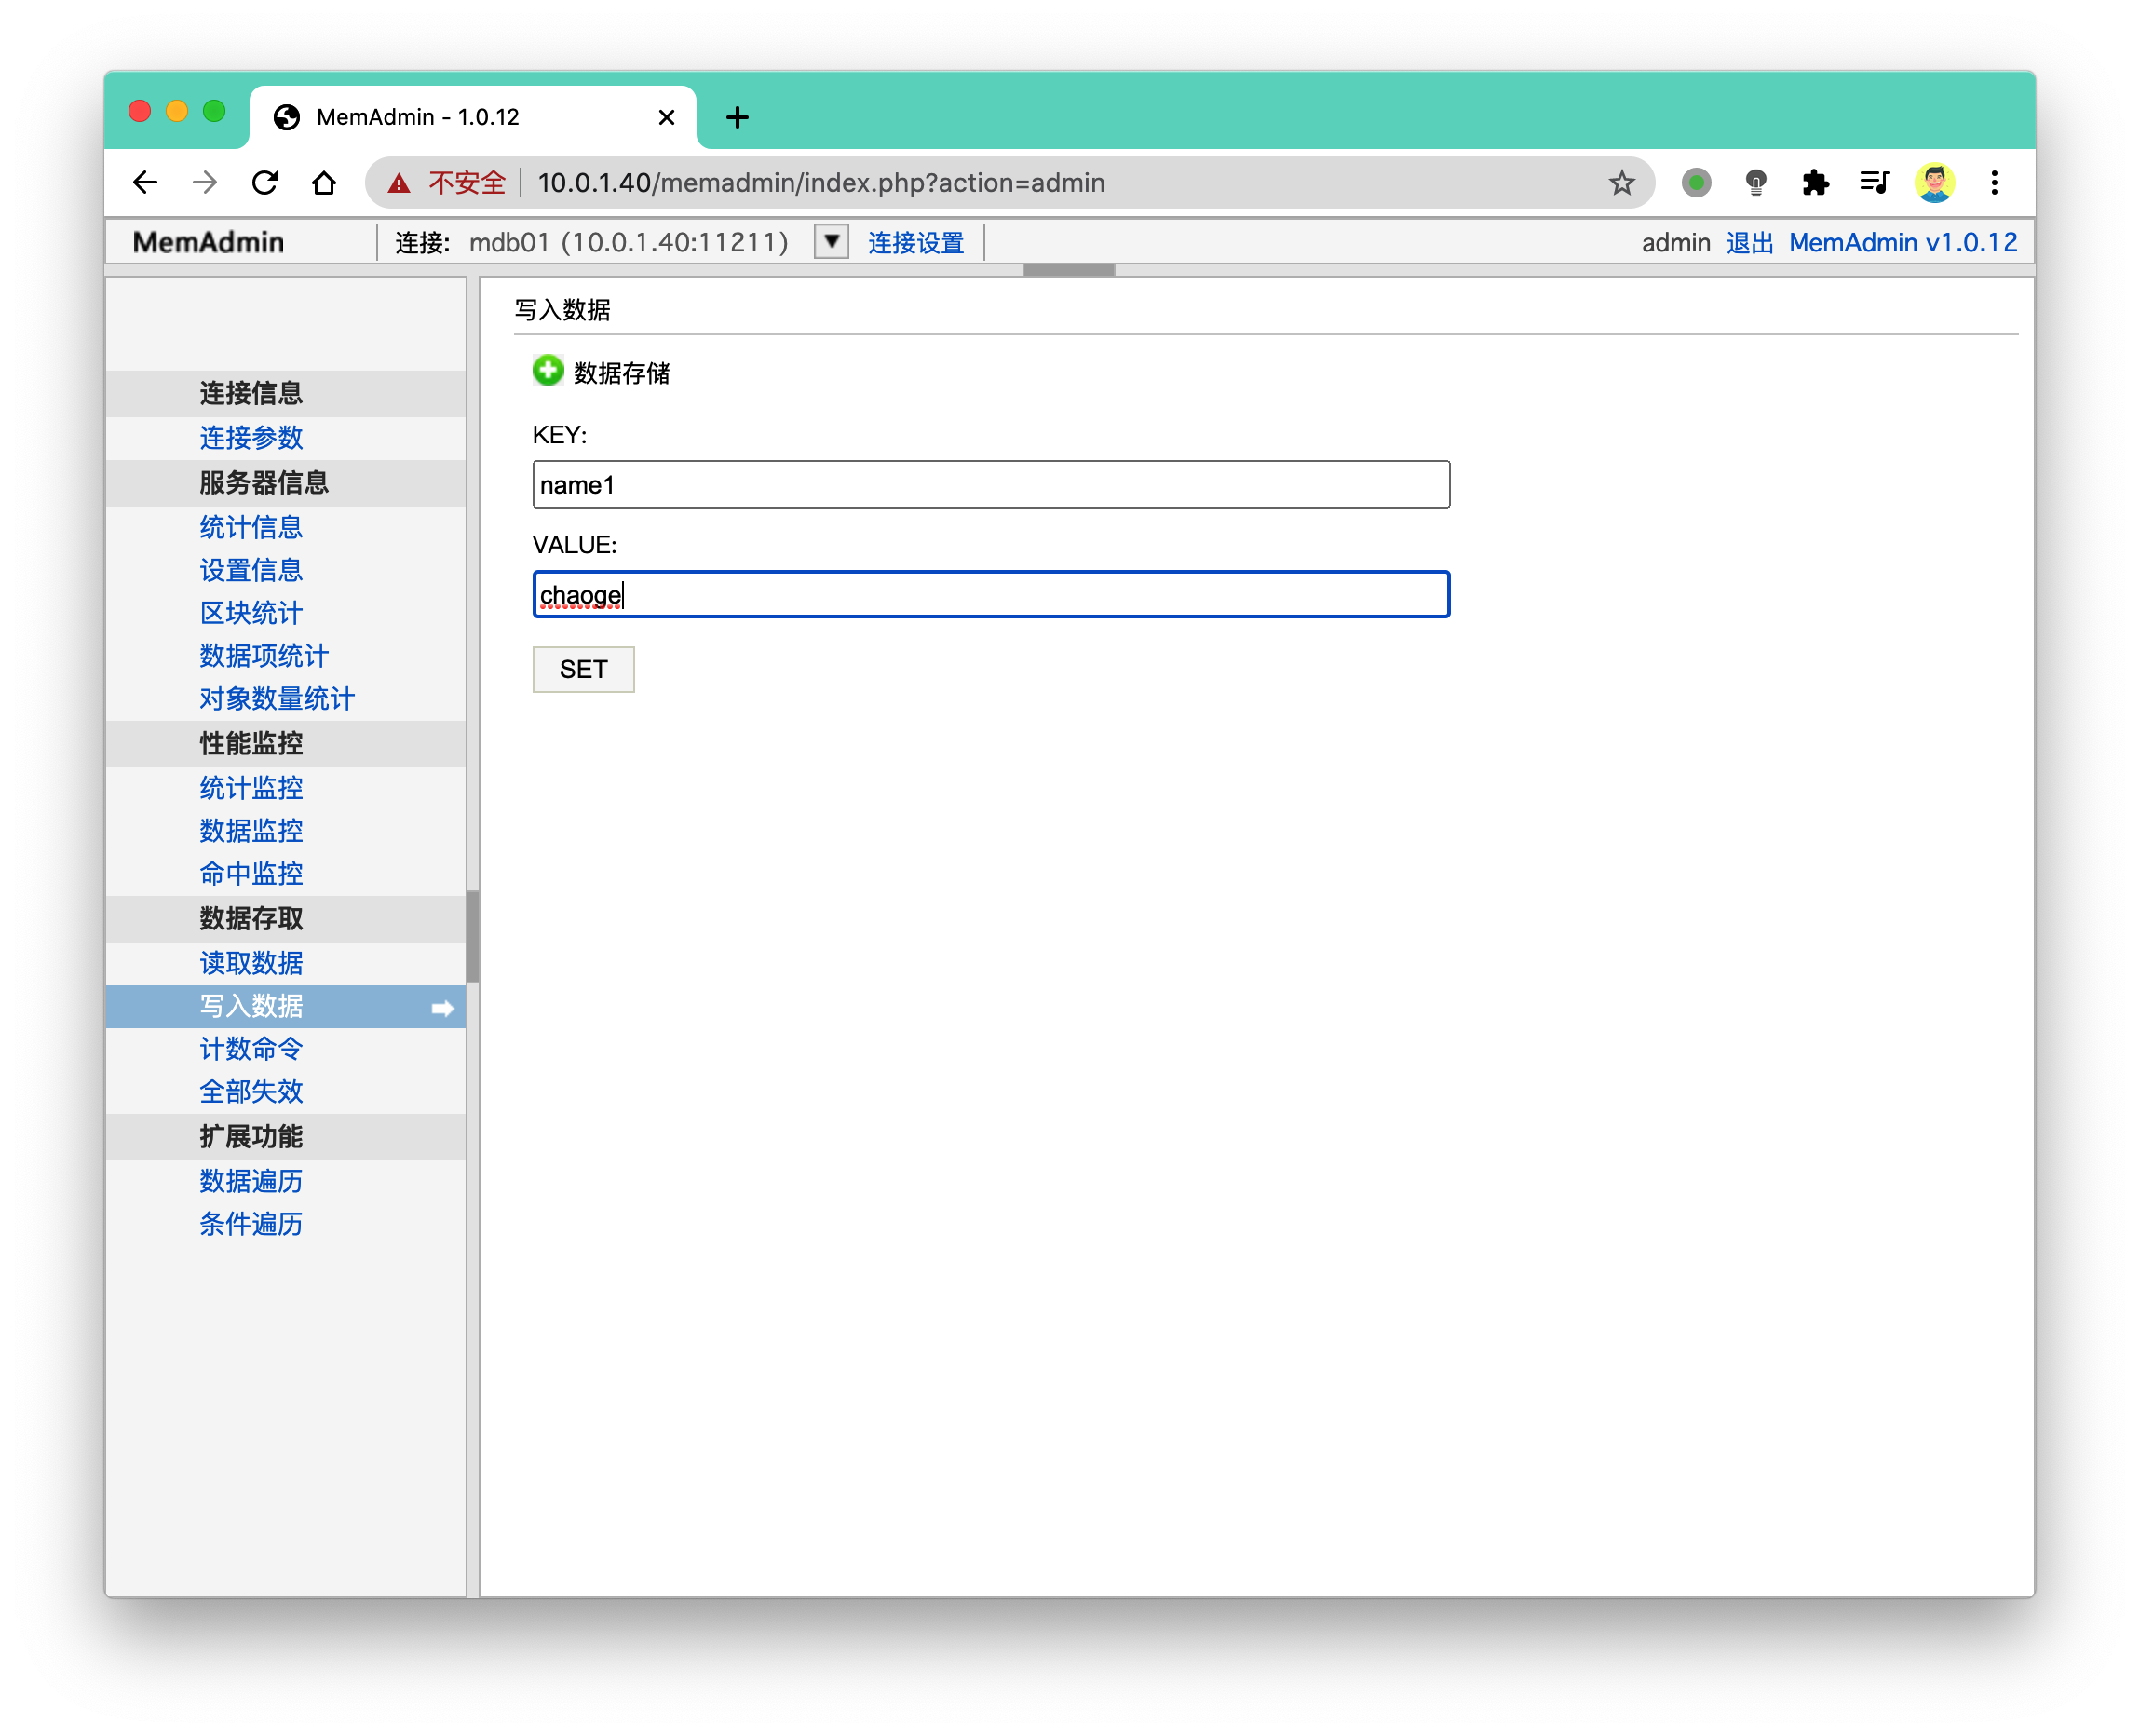Click the green plus data storage icon

tap(548, 371)
